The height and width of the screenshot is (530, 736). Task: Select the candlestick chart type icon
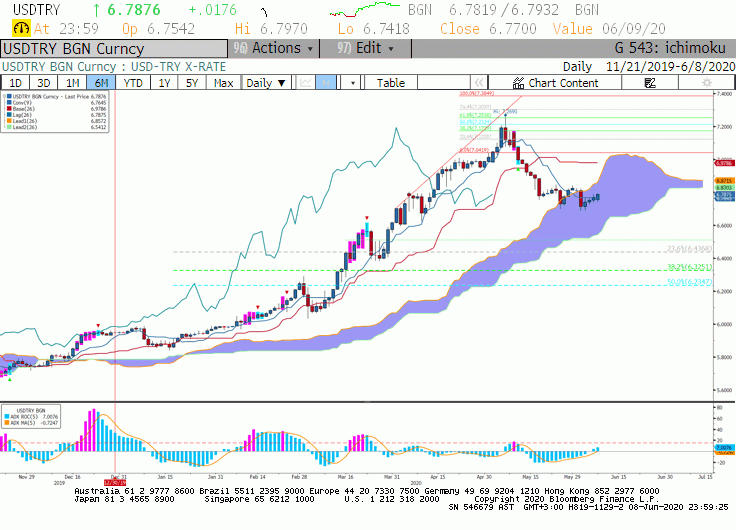coord(326,83)
